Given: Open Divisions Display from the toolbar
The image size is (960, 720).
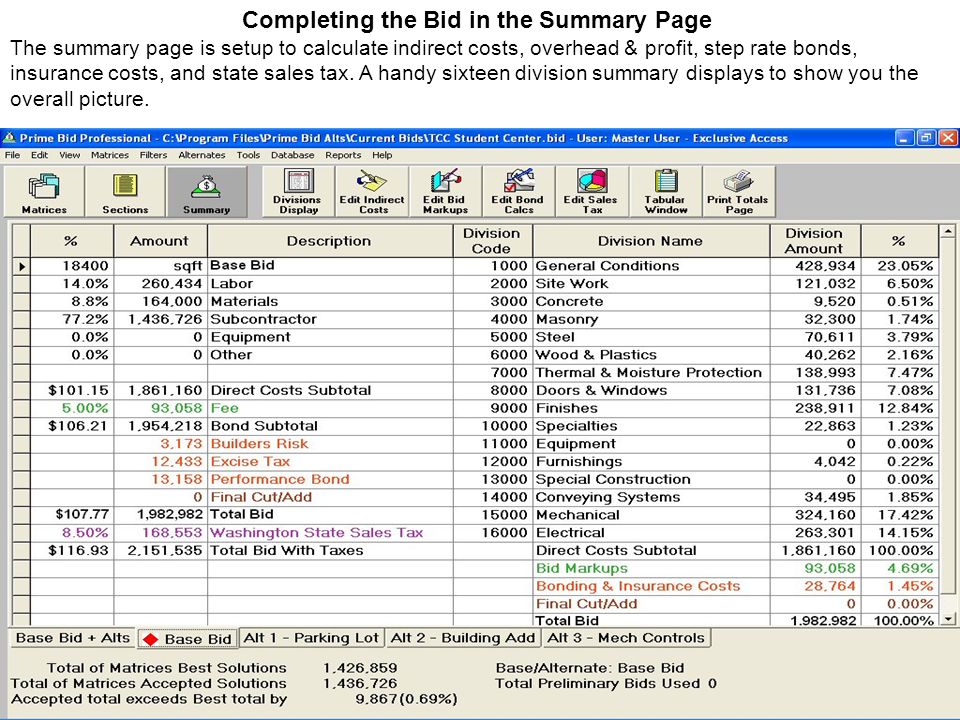Looking at the screenshot, I should pos(297,191).
